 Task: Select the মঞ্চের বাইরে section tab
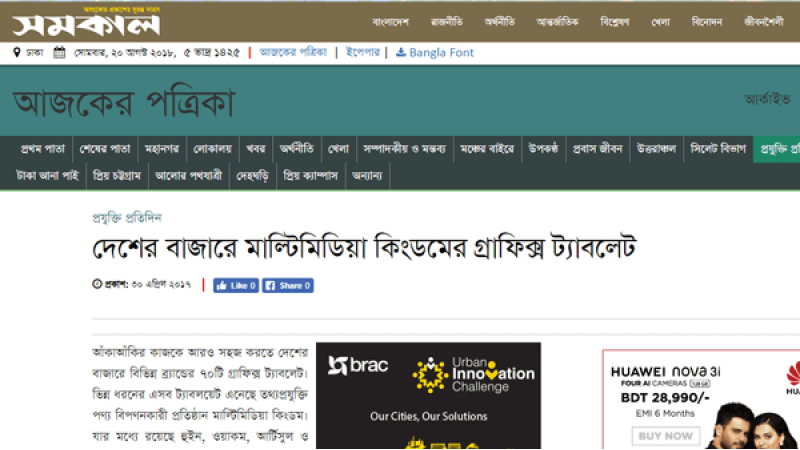[x=487, y=149]
